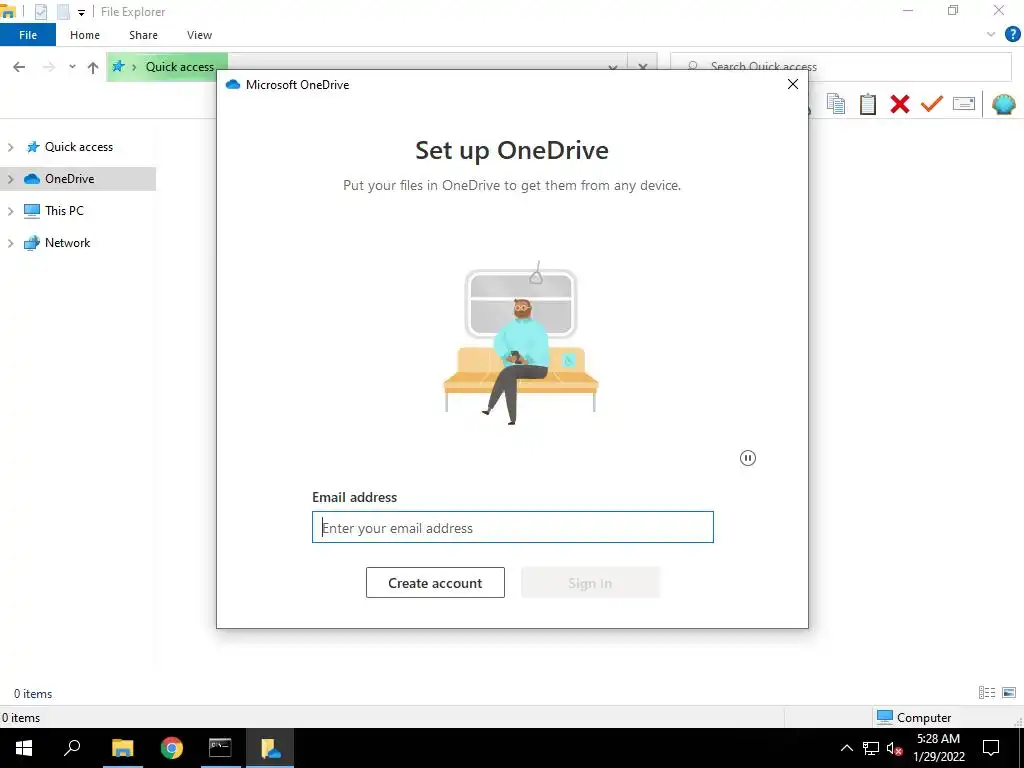
Task: Click the paste clipboard icon in File Explorer
Action: point(867,104)
